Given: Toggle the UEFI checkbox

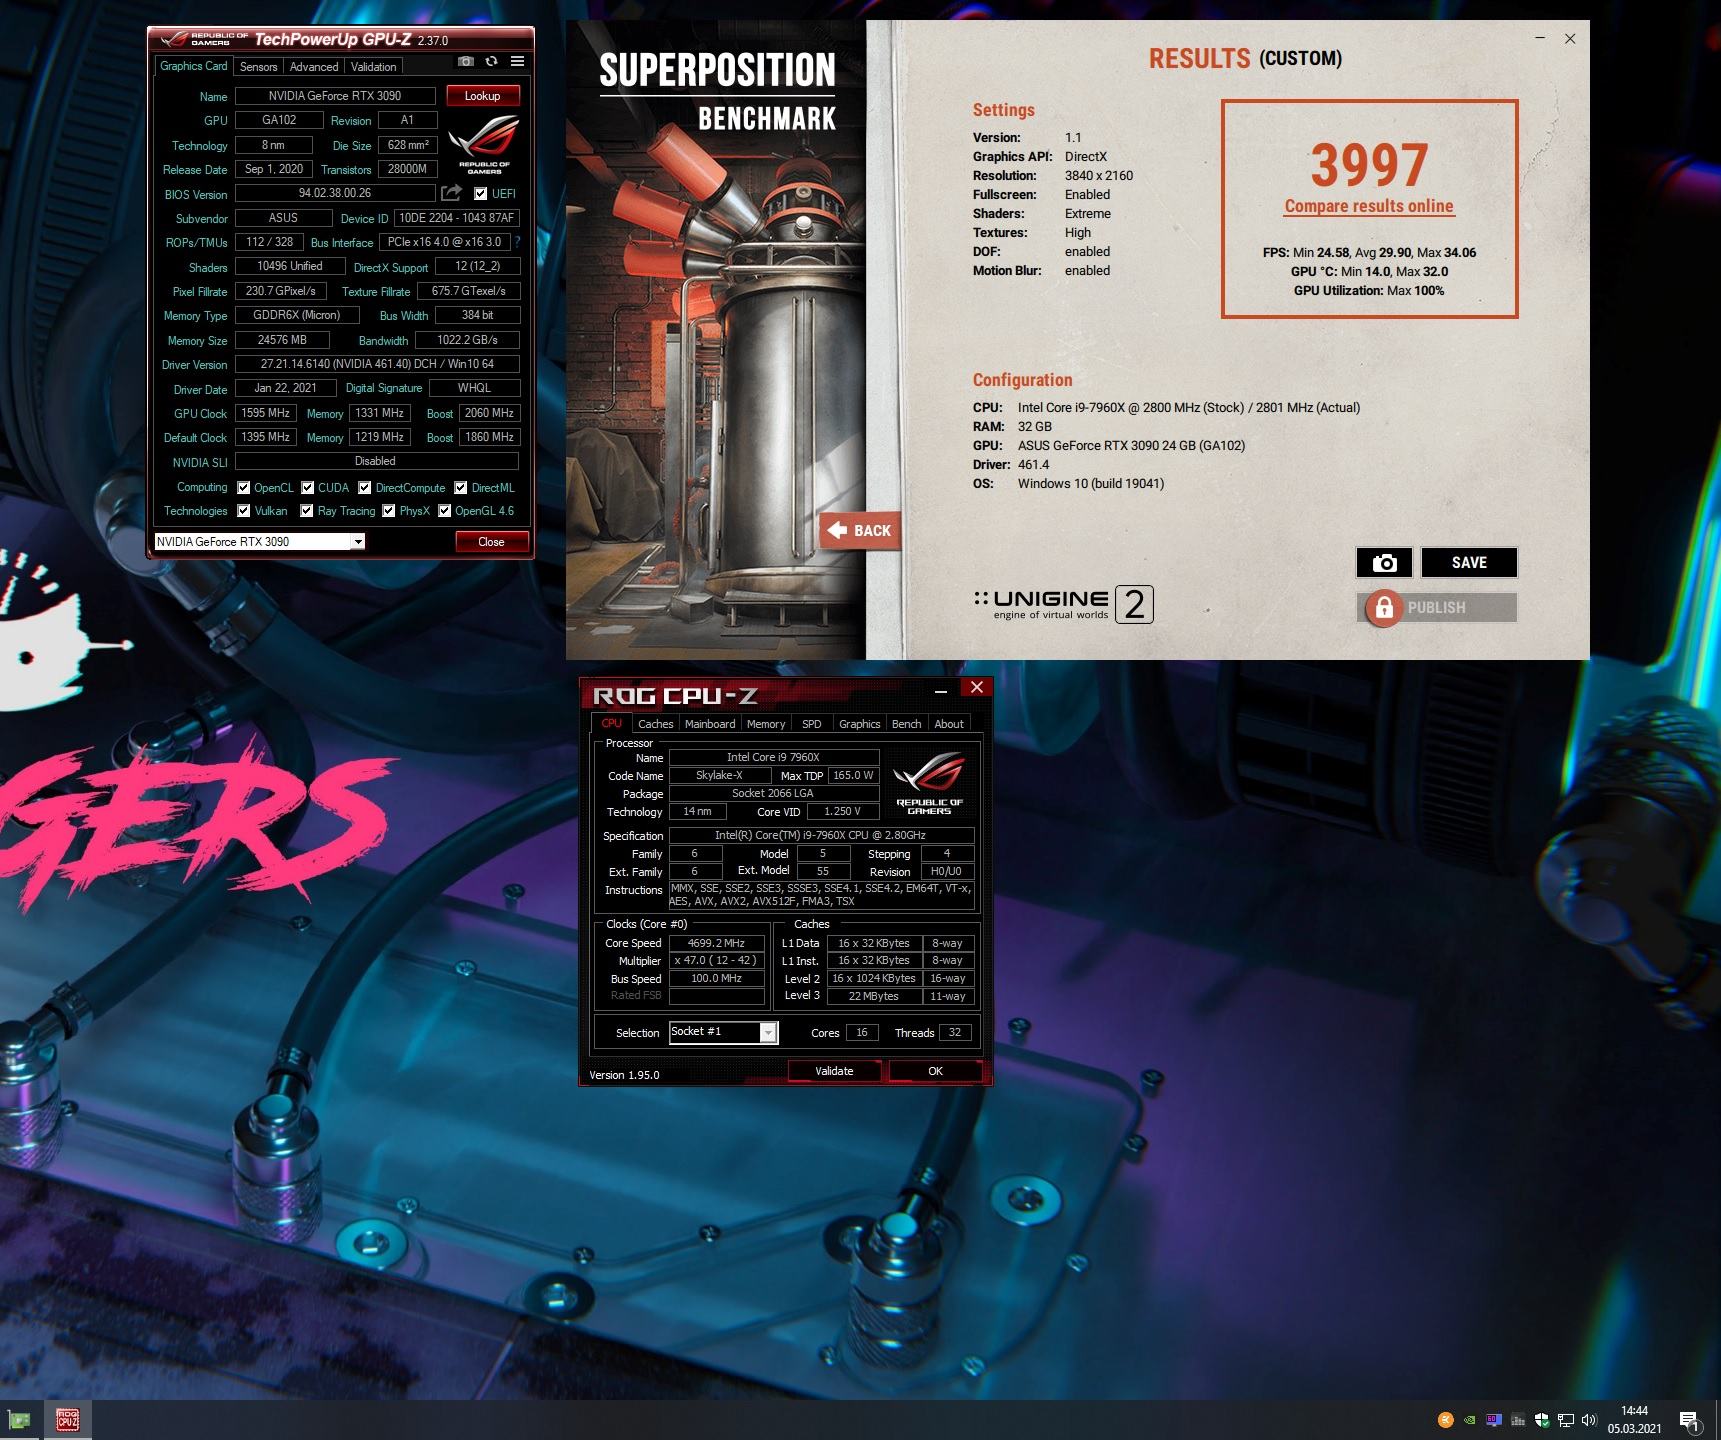Looking at the screenshot, I should [x=481, y=194].
